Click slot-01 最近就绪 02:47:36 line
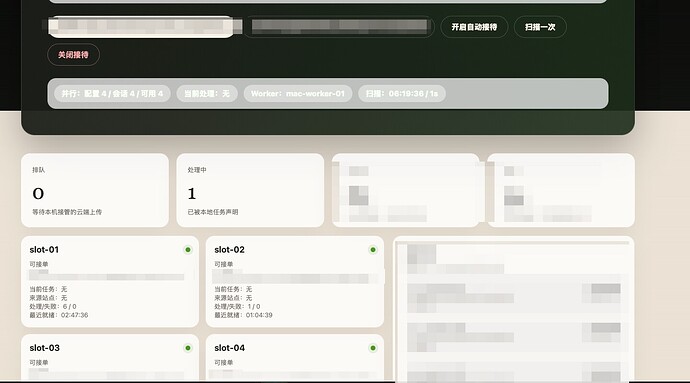Screen dimensions: 690x383 pos(59,315)
